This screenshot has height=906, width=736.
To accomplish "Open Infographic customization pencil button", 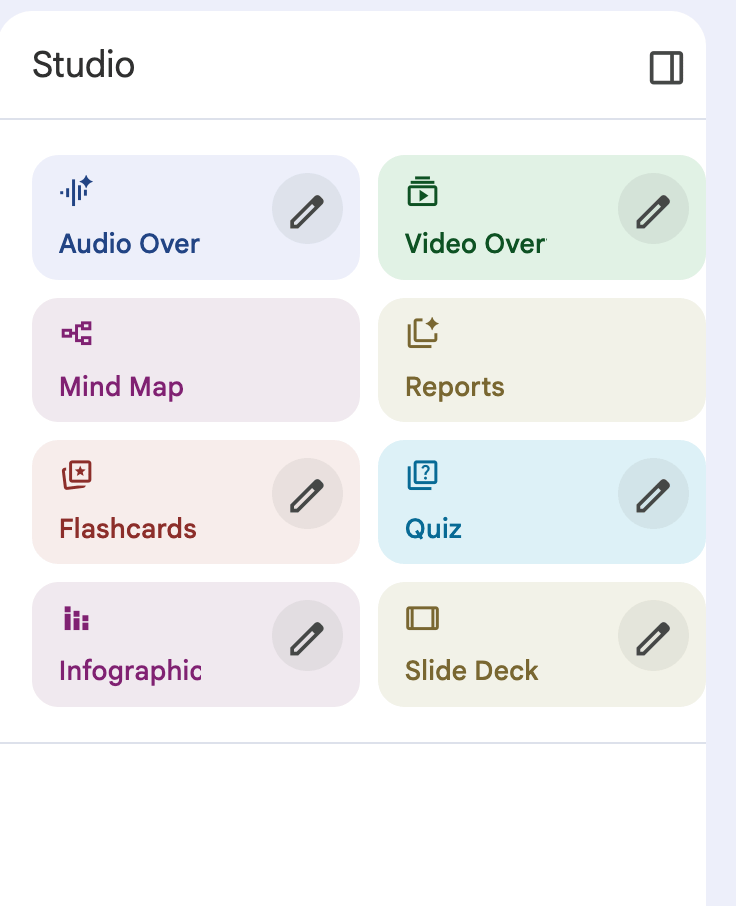I will pos(307,636).
